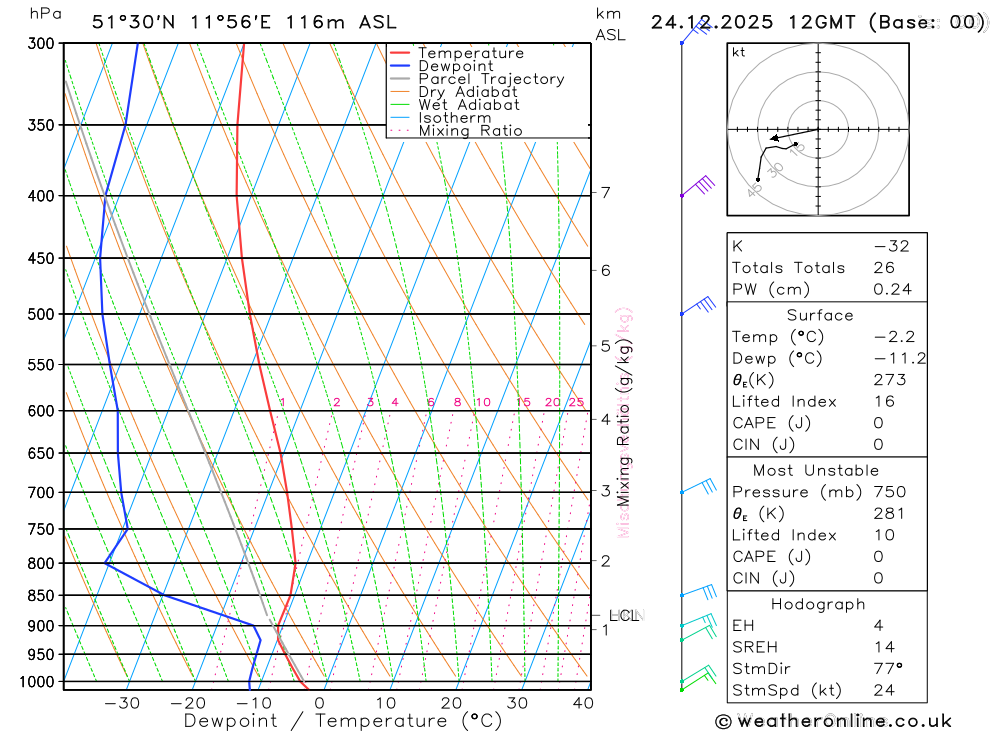Screen dimensions: 1000x733
Task: Click the 500 hPa pressure label
Action: pos(41,314)
